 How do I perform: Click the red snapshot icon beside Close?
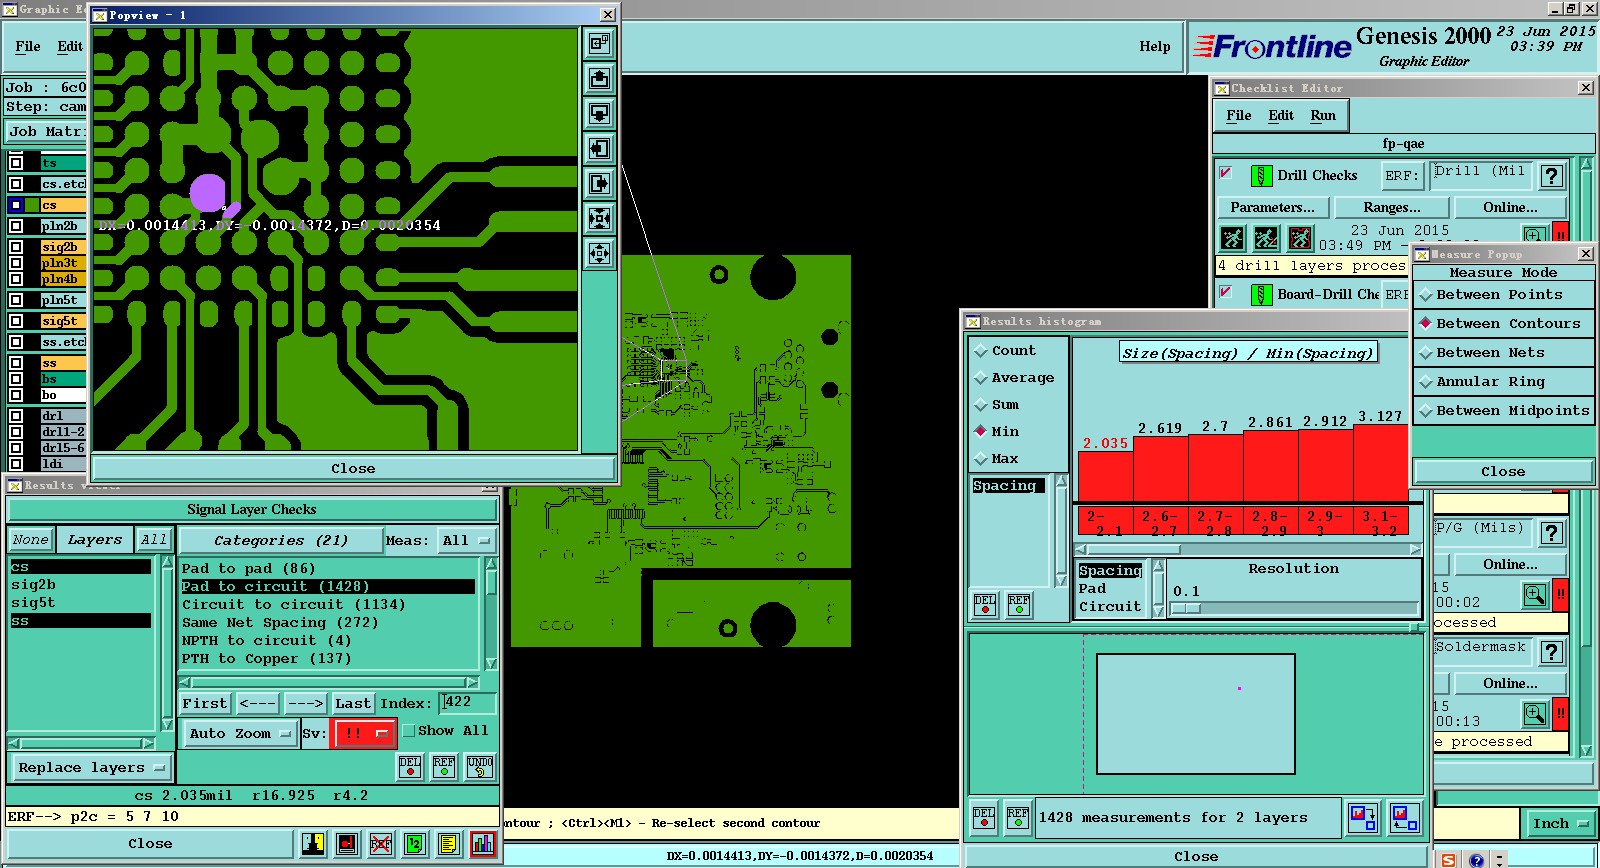click(x=347, y=844)
